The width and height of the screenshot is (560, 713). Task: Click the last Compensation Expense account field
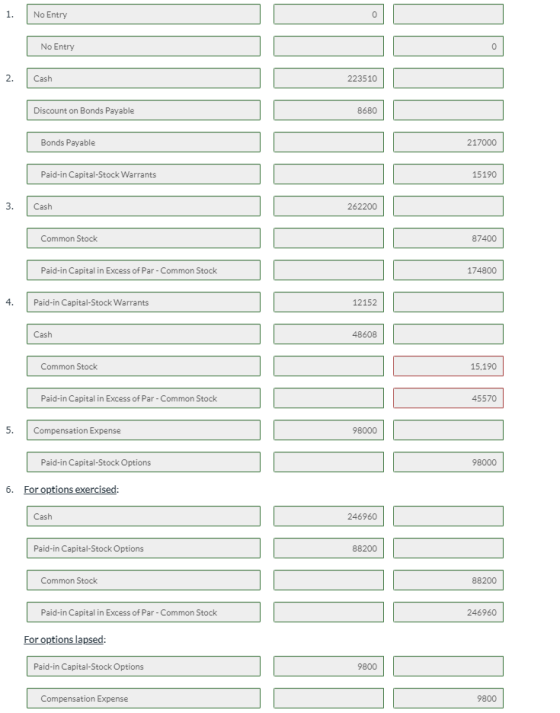coord(144,698)
